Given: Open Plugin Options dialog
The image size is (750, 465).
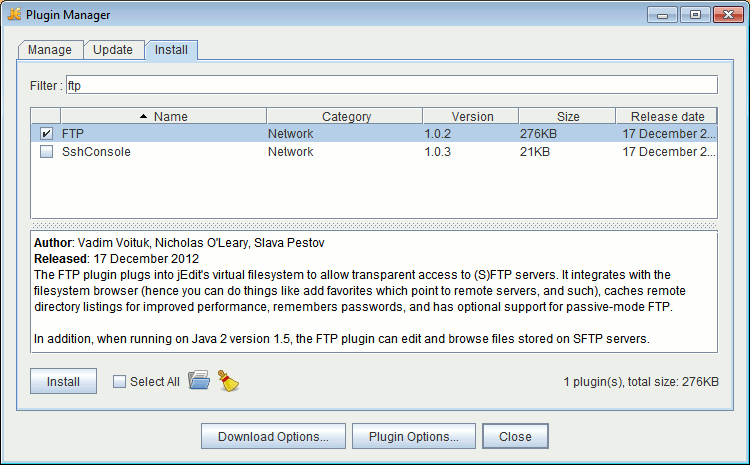Looking at the screenshot, I should click(x=414, y=436).
